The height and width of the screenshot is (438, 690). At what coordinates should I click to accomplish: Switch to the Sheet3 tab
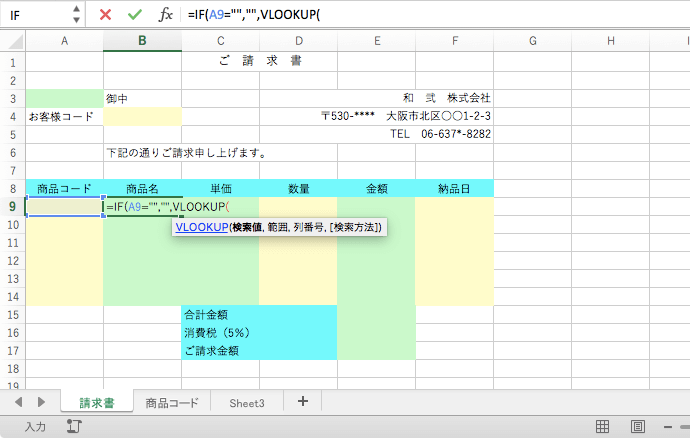tap(247, 402)
